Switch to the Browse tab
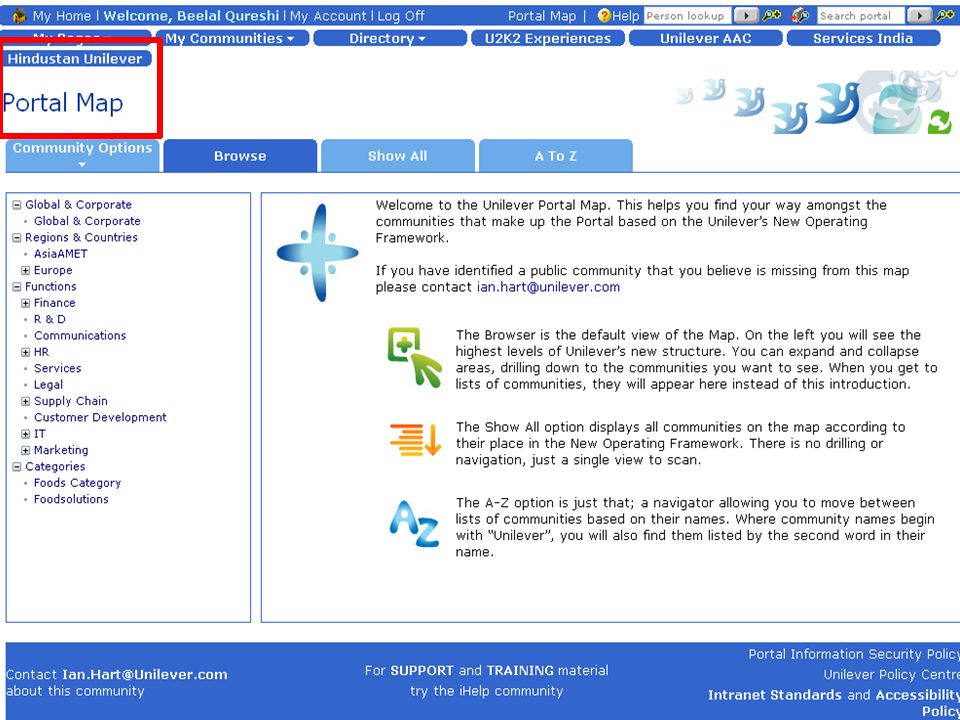This screenshot has width=960, height=720. point(240,156)
